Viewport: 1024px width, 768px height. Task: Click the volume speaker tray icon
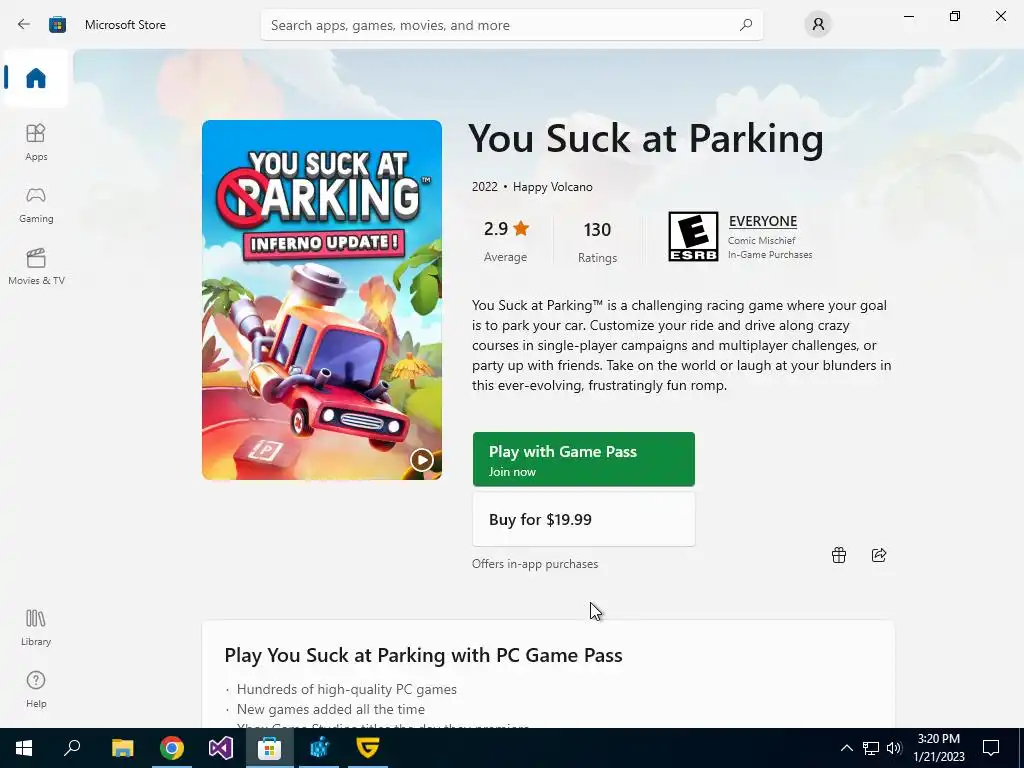[x=894, y=748]
